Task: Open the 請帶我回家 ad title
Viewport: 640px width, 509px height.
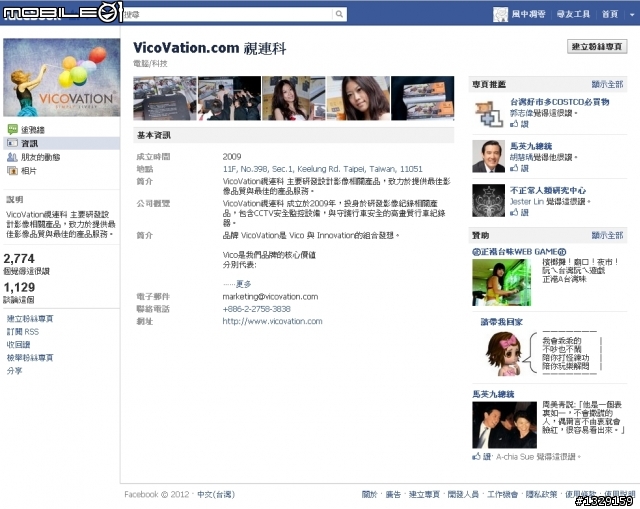Action: click(x=502, y=322)
